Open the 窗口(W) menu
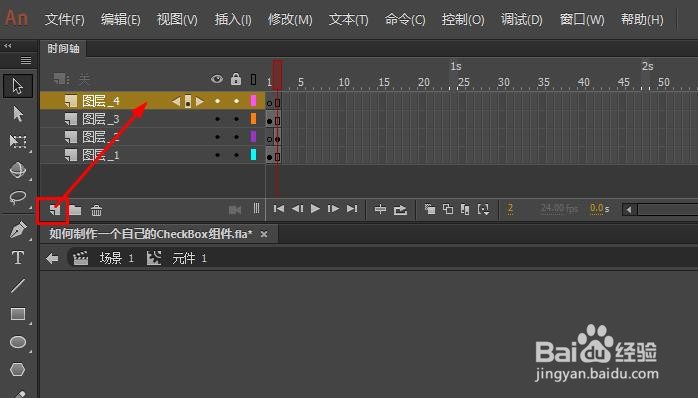 [x=582, y=20]
